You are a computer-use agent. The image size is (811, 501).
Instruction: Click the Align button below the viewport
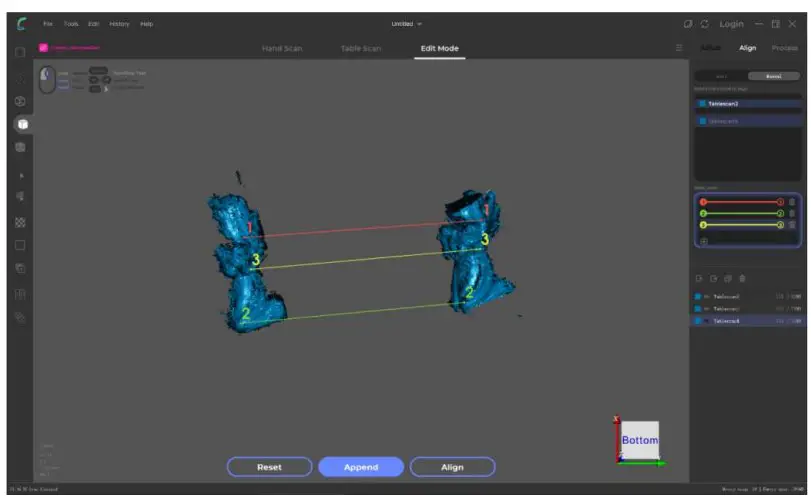453,467
